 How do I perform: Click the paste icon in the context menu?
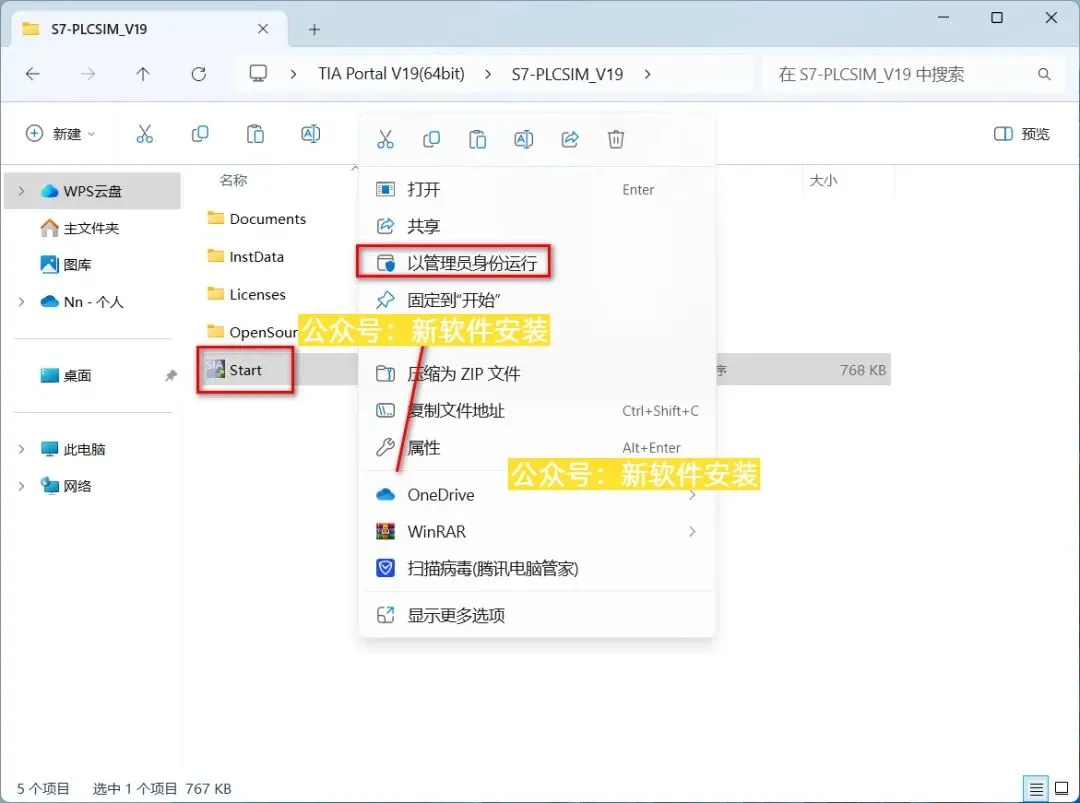pos(477,140)
